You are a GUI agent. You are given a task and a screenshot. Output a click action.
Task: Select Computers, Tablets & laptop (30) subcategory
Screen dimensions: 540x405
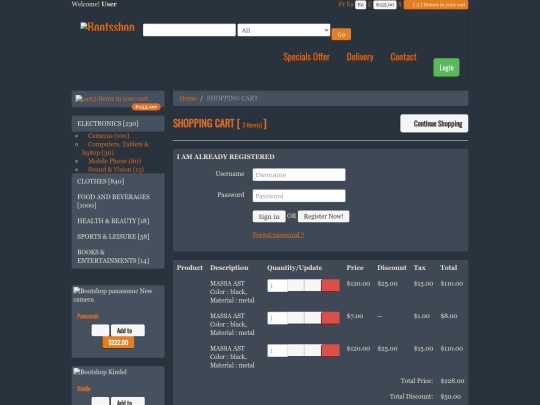click(115, 148)
